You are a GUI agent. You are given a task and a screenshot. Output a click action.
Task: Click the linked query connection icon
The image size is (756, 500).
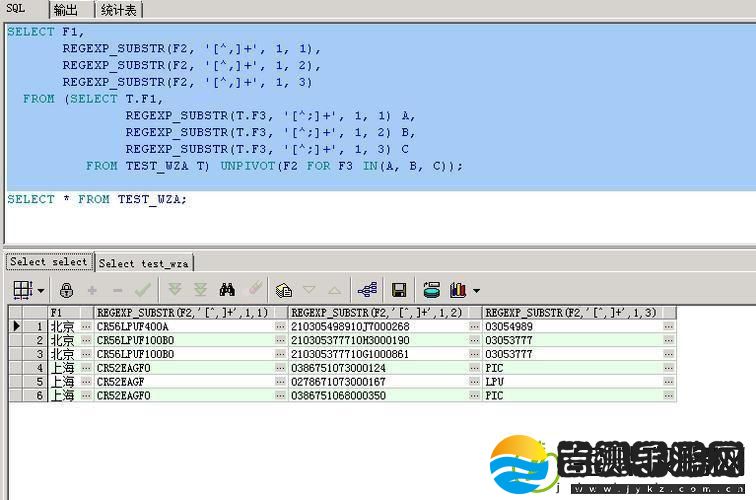pos(367,290)
